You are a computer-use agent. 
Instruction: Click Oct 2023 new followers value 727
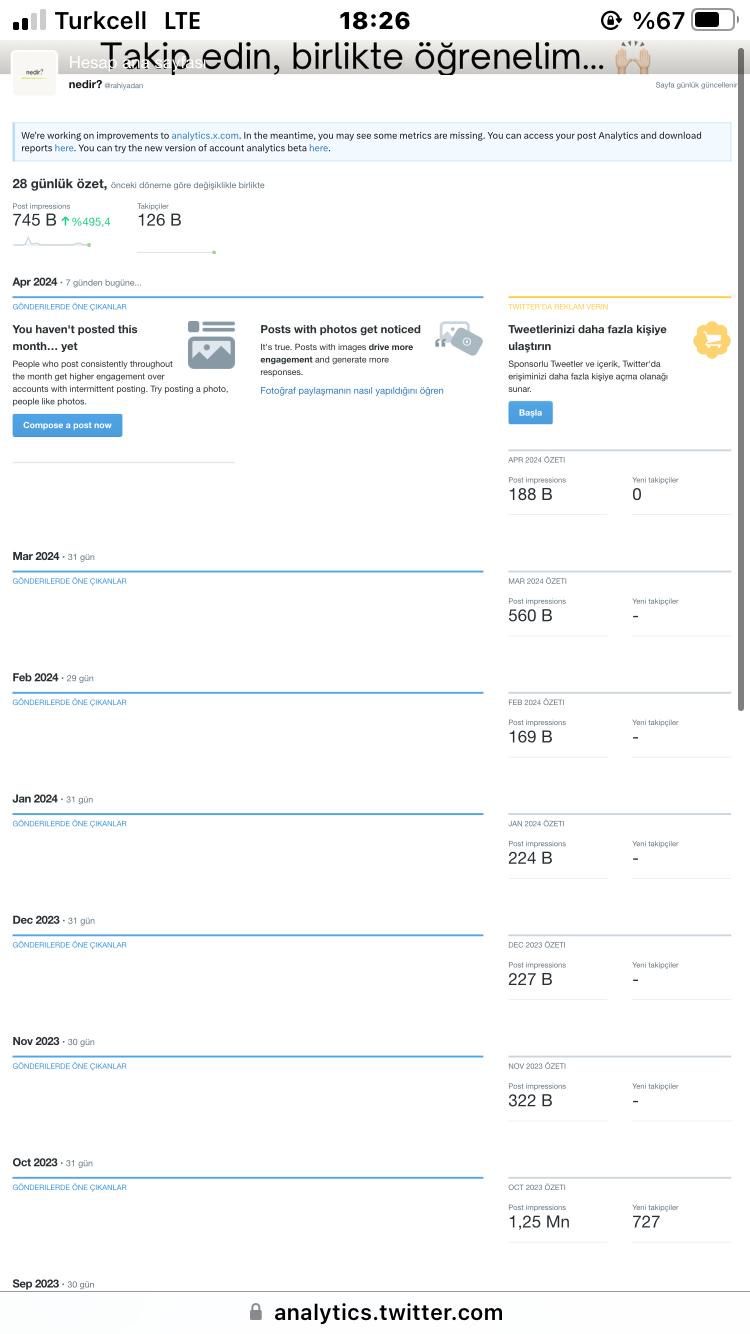coord(646,1221)
